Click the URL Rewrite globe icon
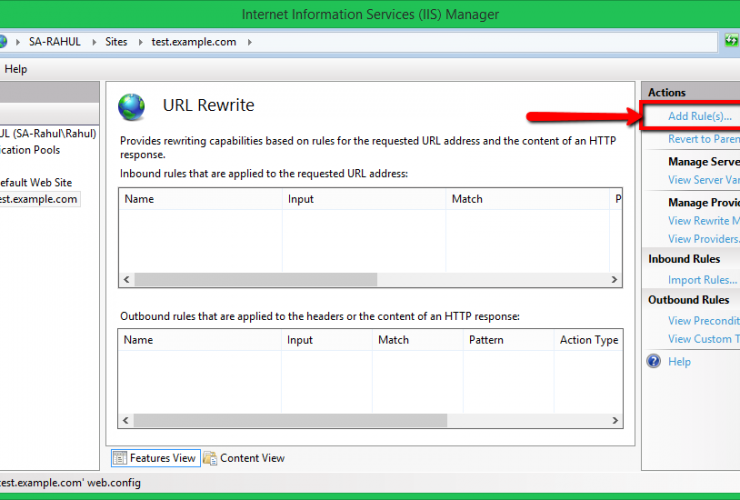 pyautogui.click(x=131, y=107)
